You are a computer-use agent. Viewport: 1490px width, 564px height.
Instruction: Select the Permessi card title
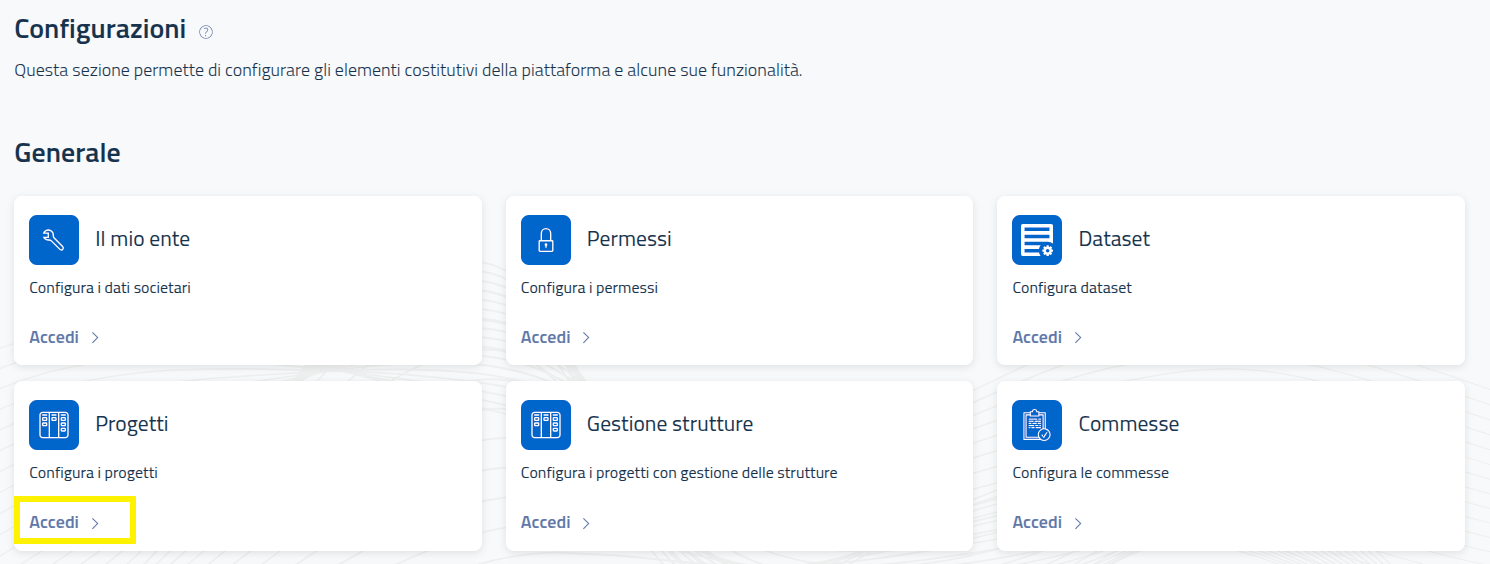coord(629,239)
